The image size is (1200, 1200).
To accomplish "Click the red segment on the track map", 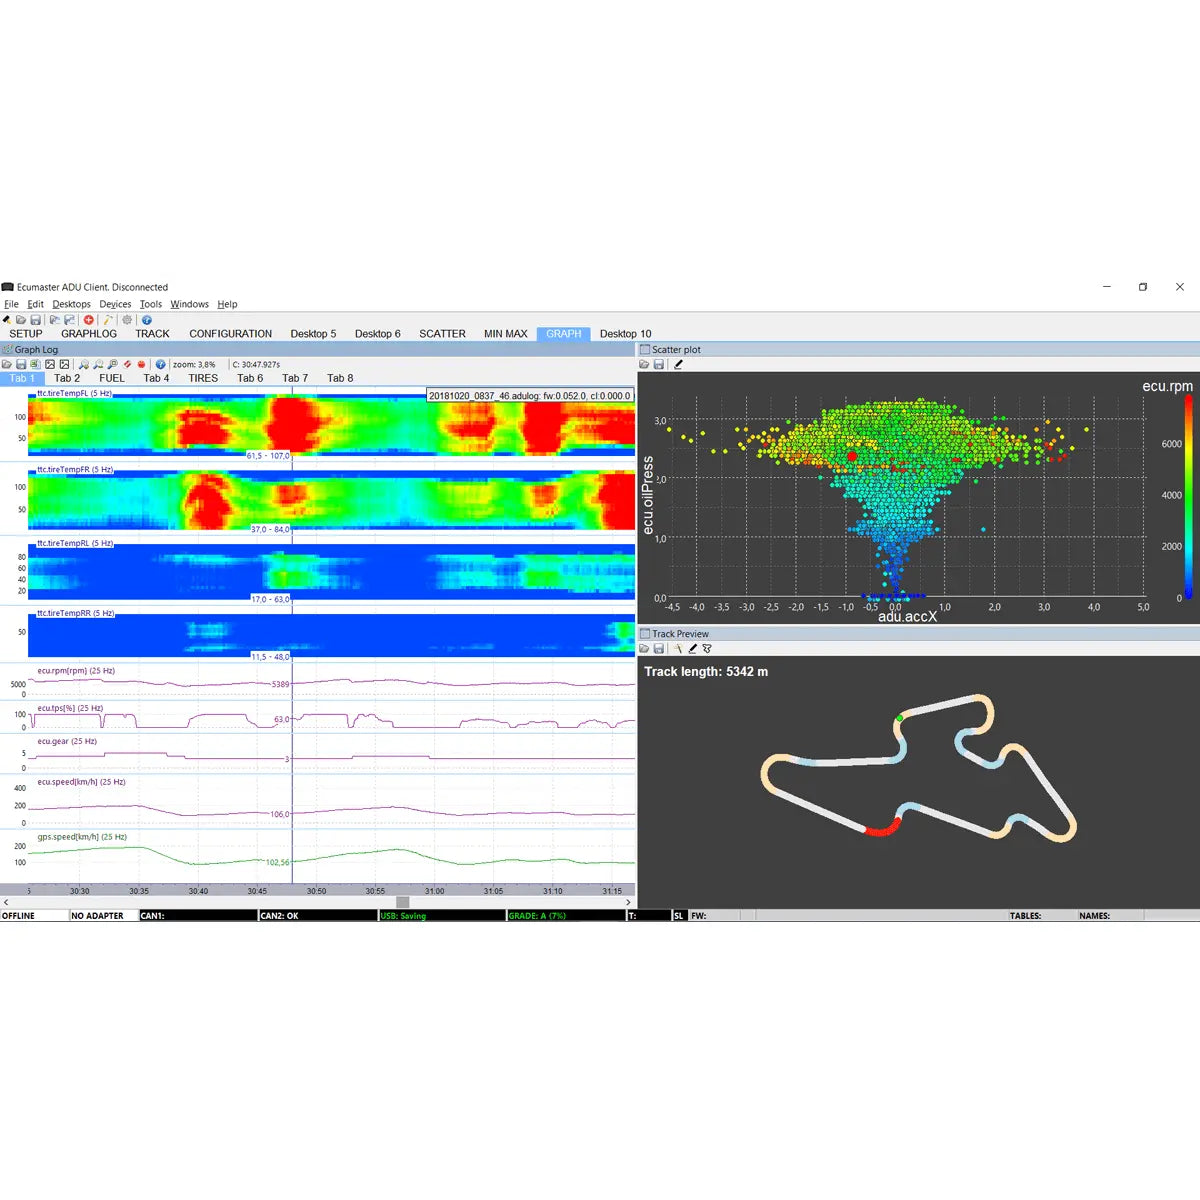I will point(881,829).
